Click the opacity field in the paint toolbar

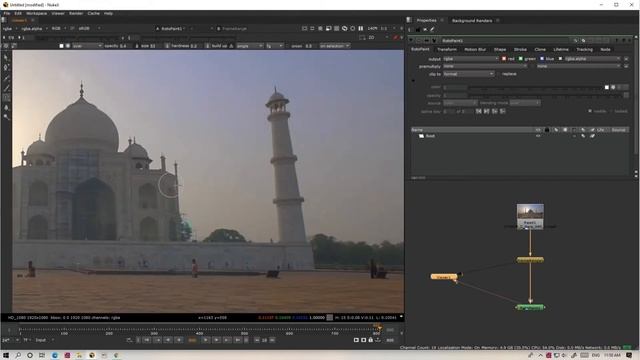point(123,46)
